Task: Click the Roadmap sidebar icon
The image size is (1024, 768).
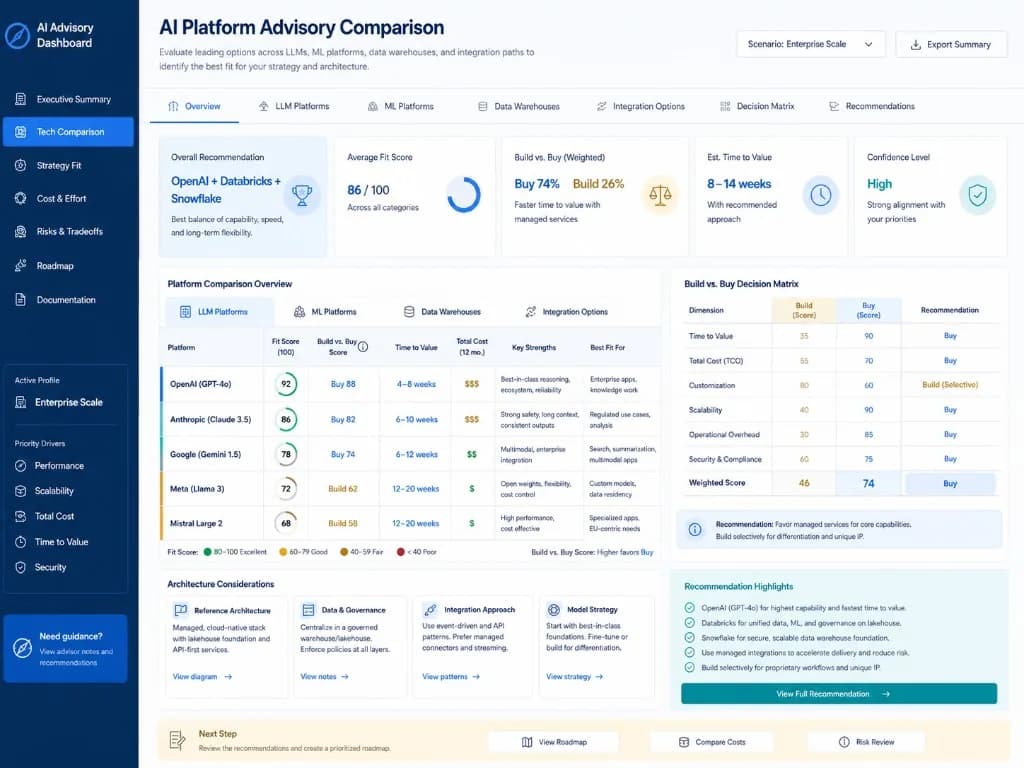Action: tap(21, 266)
